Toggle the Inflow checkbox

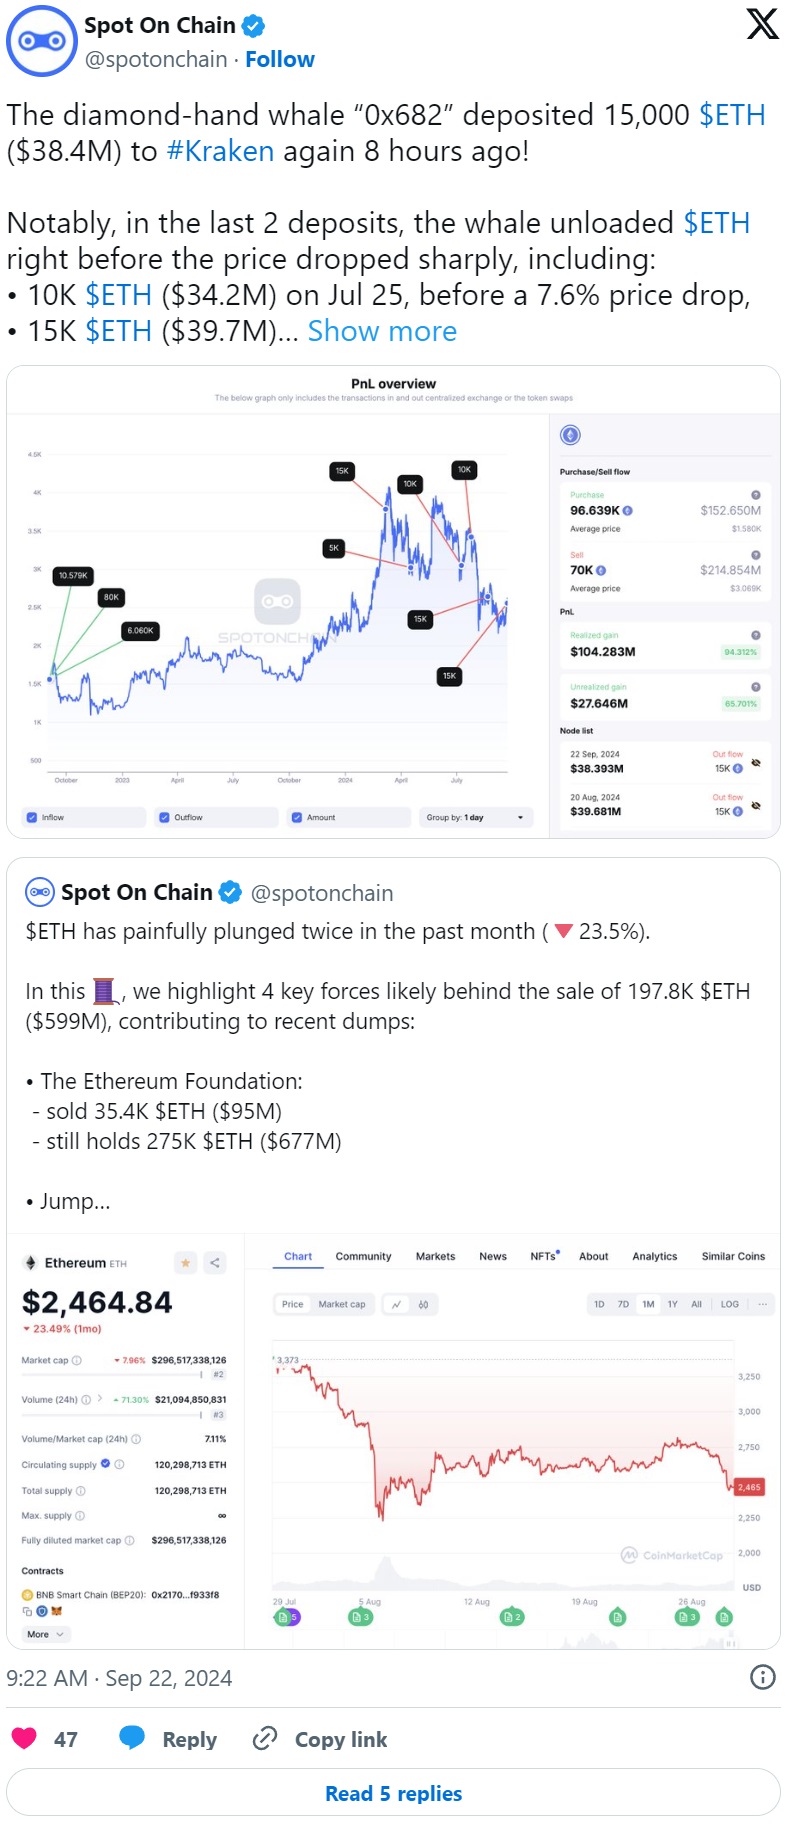click(32, 817)
